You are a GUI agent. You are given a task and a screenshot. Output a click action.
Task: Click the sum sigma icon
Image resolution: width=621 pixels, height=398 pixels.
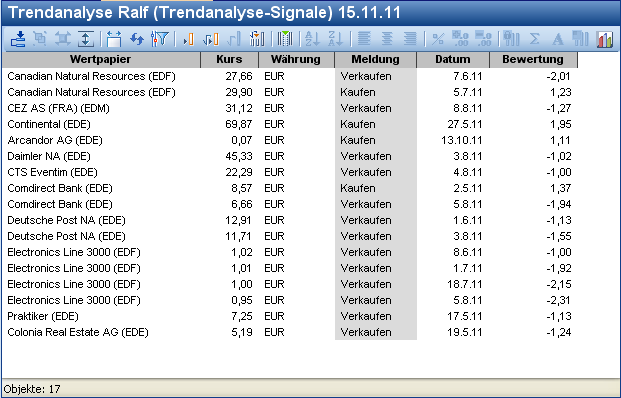pyautogui.click(x=534, y=39)
